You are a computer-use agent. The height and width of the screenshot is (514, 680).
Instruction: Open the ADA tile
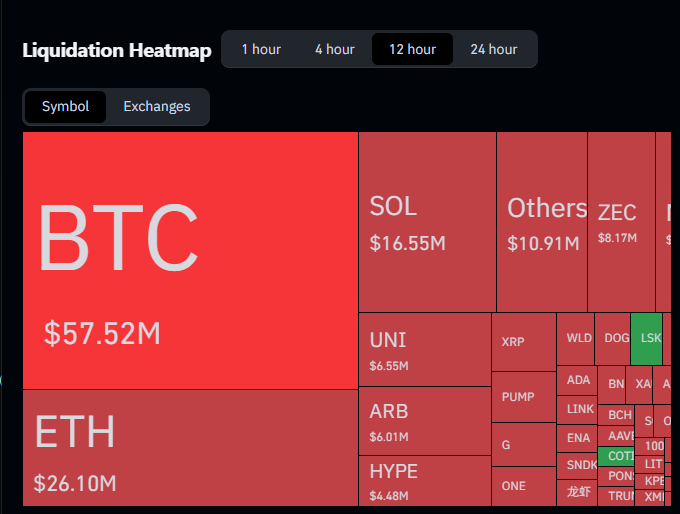tap(577, 380)
